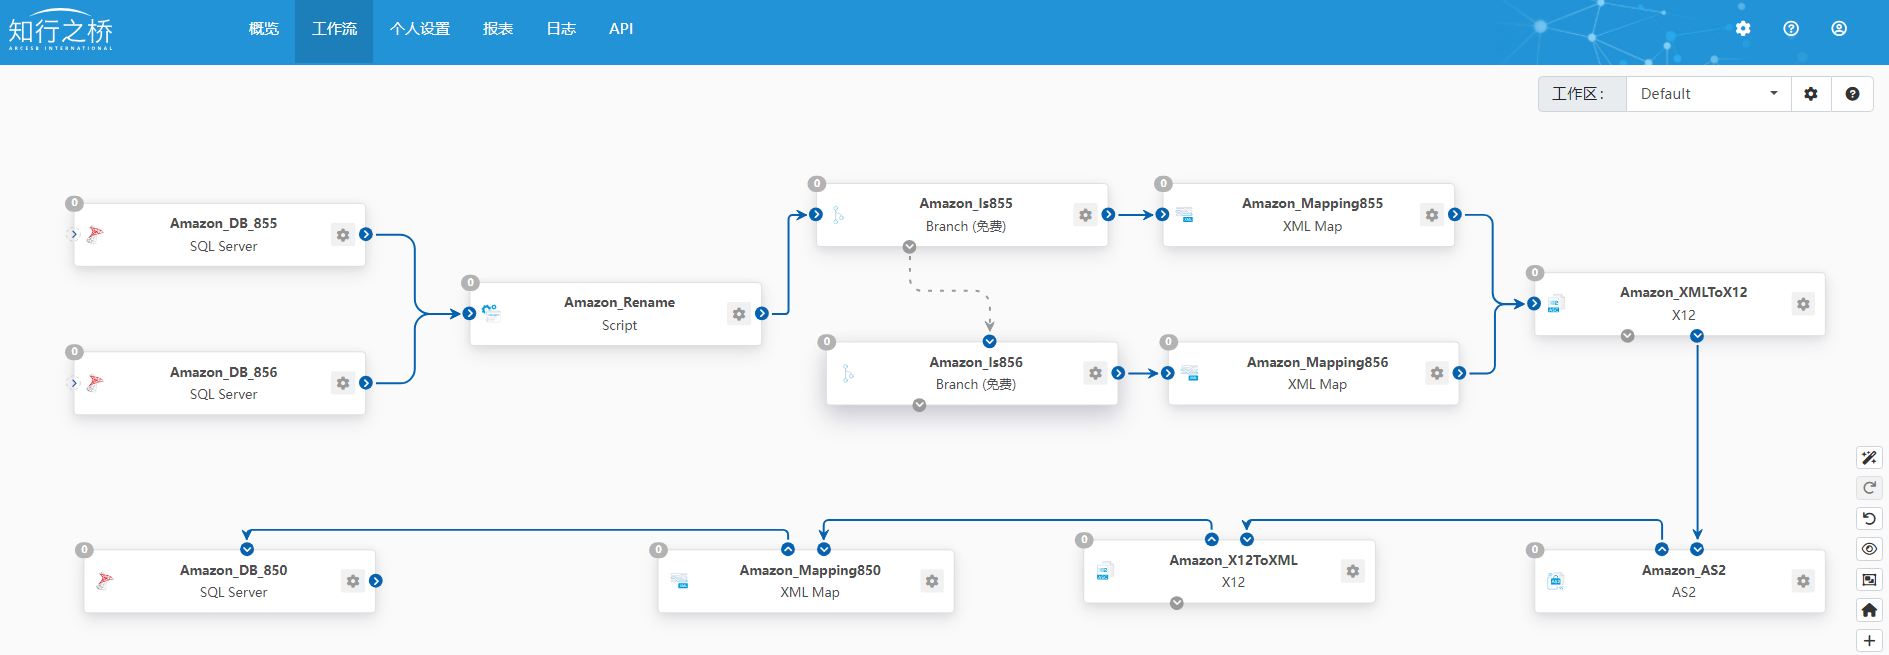1889x655 pixels.
Task: Open settings gear on Amazon_DB_855 node
Action: point(343,235)
